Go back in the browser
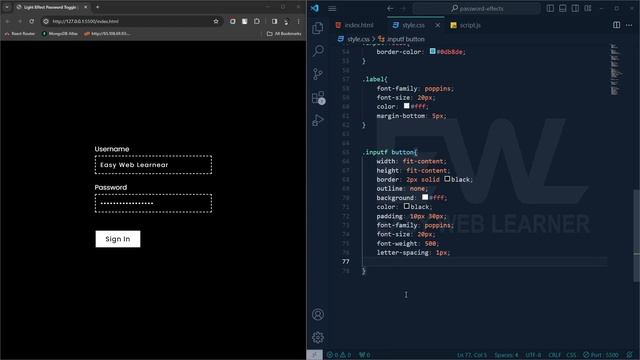Screen dimensions: 640x360 pos(7,21)
